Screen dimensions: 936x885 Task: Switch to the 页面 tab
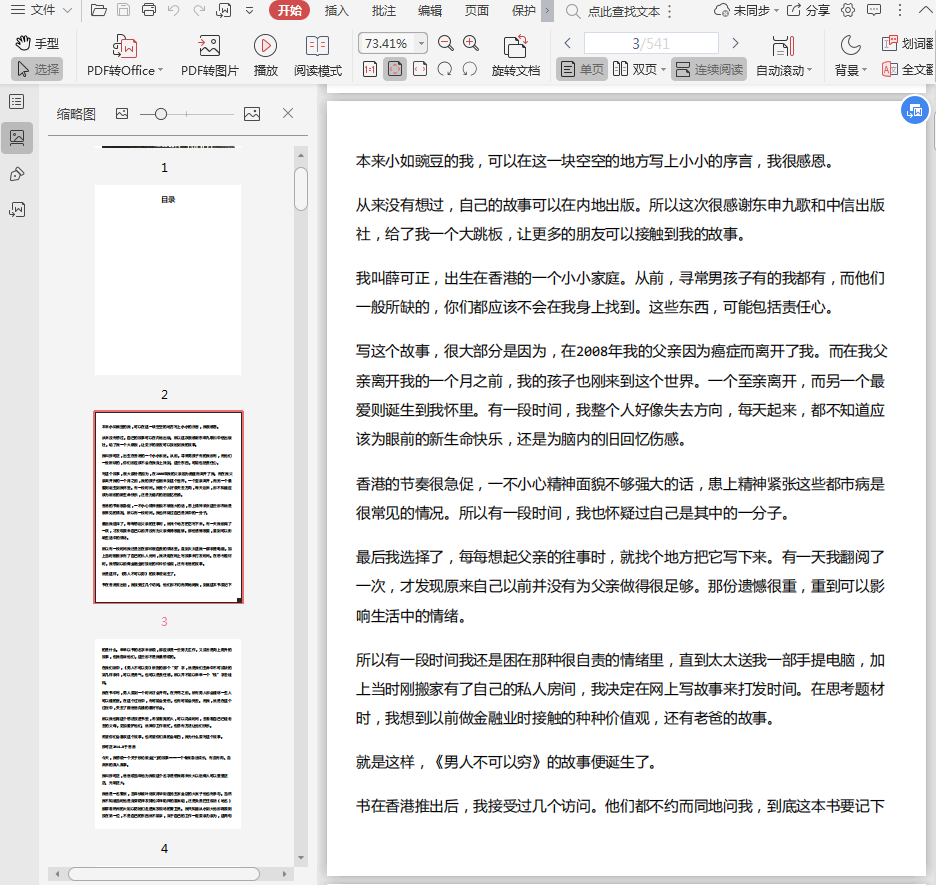tap(476, 11)
